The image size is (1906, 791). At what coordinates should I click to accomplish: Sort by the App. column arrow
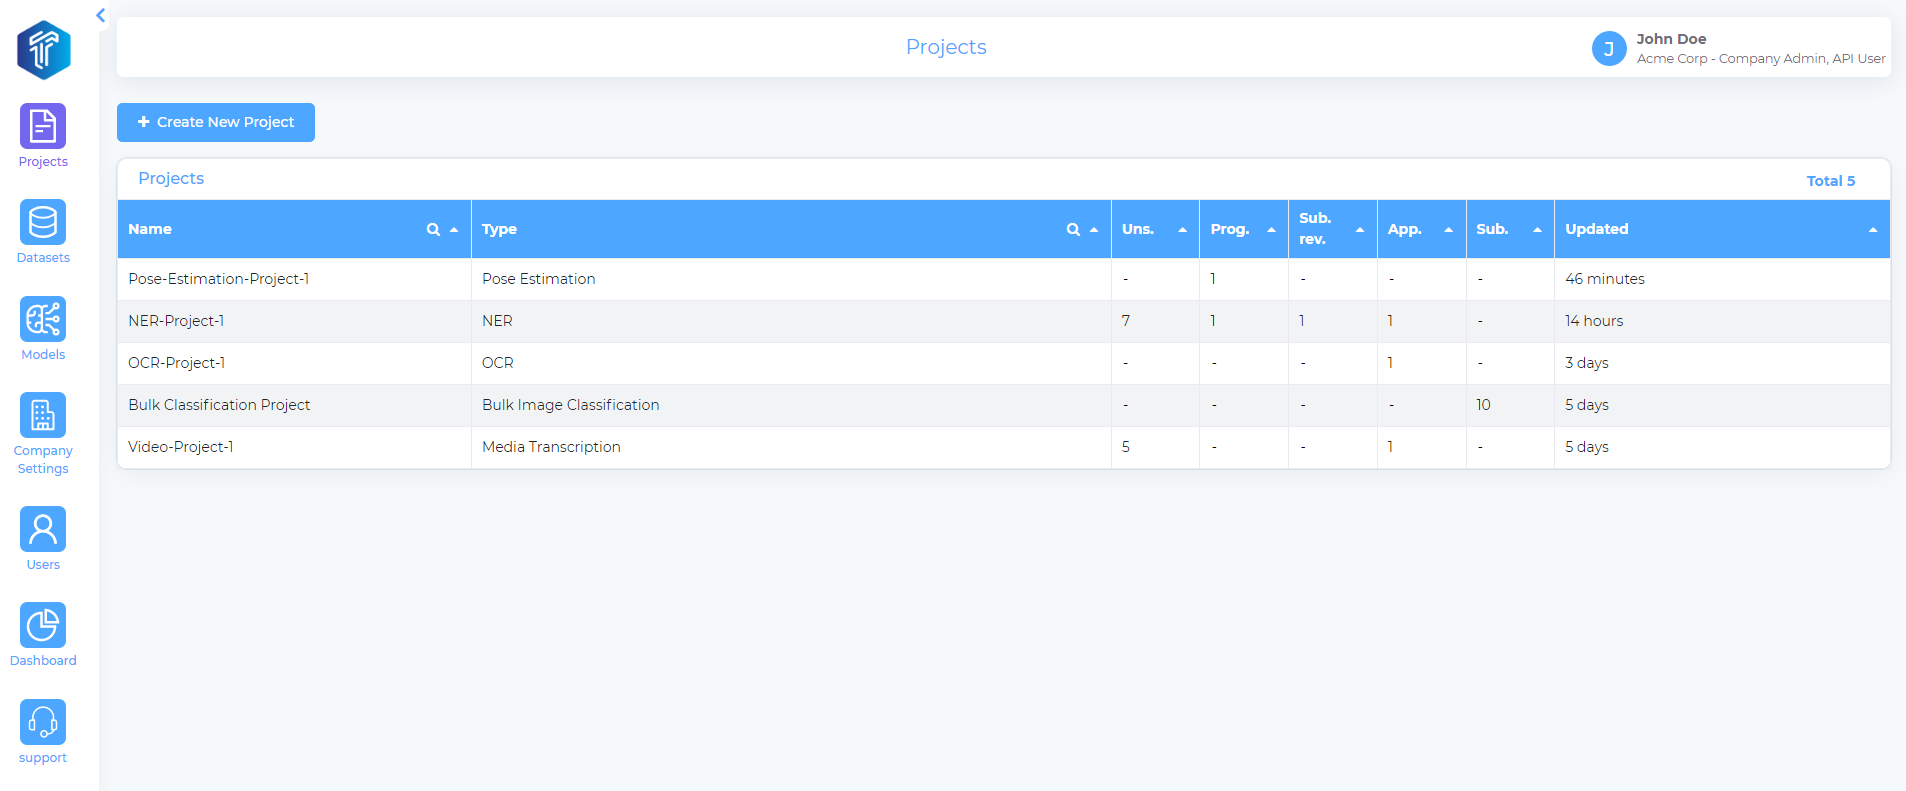1449,229
